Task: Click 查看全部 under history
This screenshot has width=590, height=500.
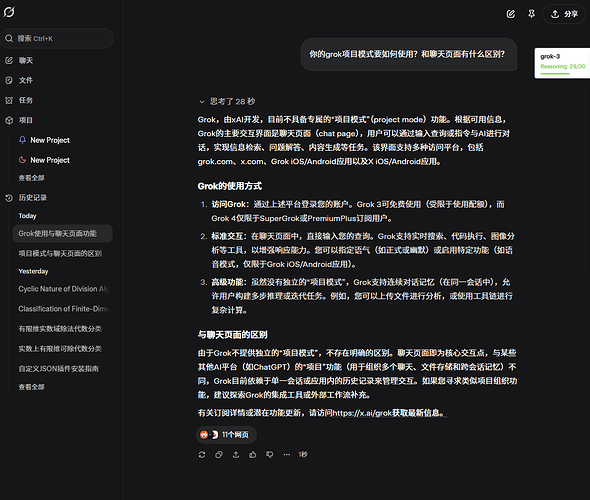Action: (x=32, y=387)
